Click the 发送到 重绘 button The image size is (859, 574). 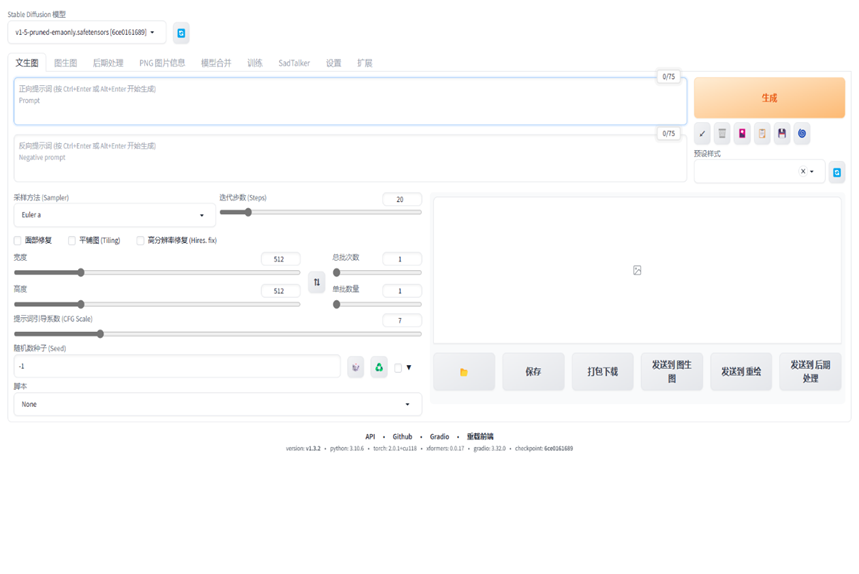(x=741, y=372)
